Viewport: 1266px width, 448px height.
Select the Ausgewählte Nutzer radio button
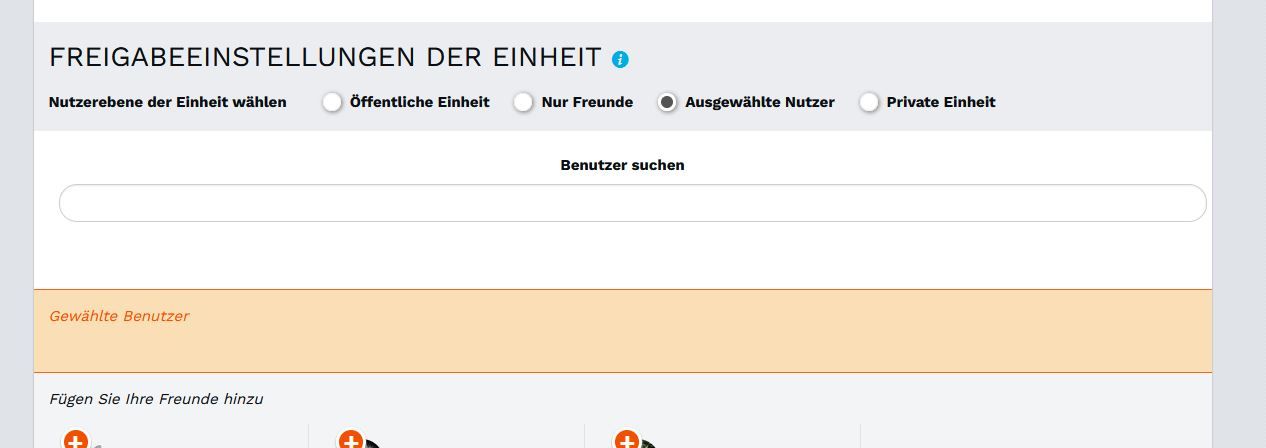point(667,102)
